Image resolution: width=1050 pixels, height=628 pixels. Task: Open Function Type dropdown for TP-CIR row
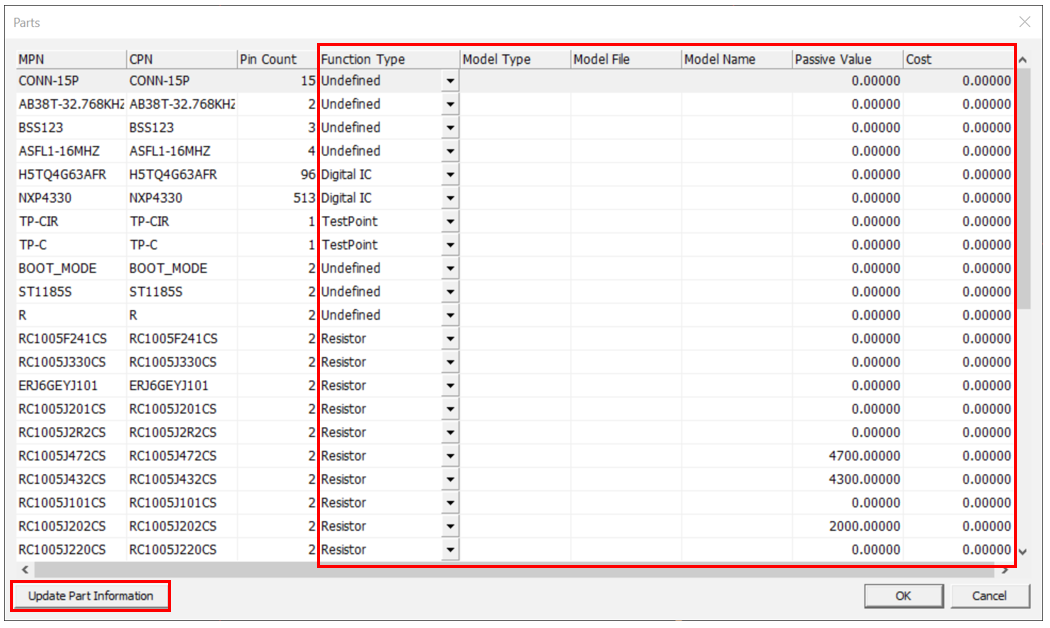click(x=450, y=222)
